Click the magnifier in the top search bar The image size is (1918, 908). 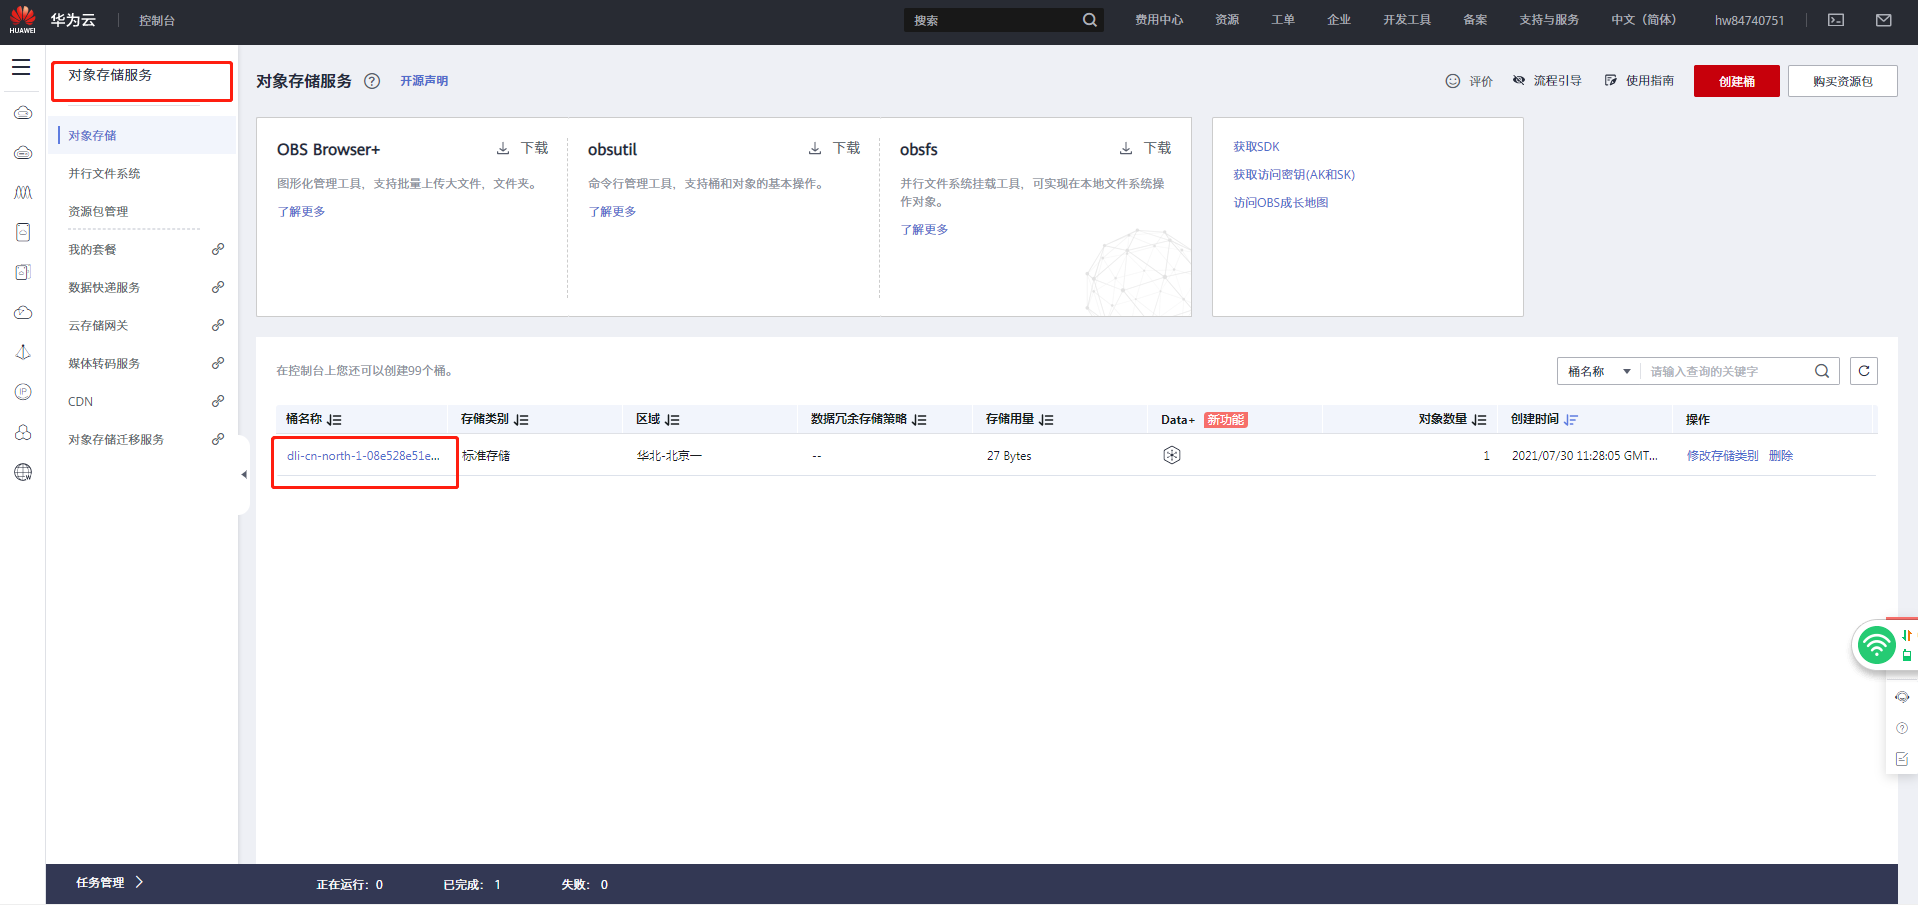(1089, 20)
